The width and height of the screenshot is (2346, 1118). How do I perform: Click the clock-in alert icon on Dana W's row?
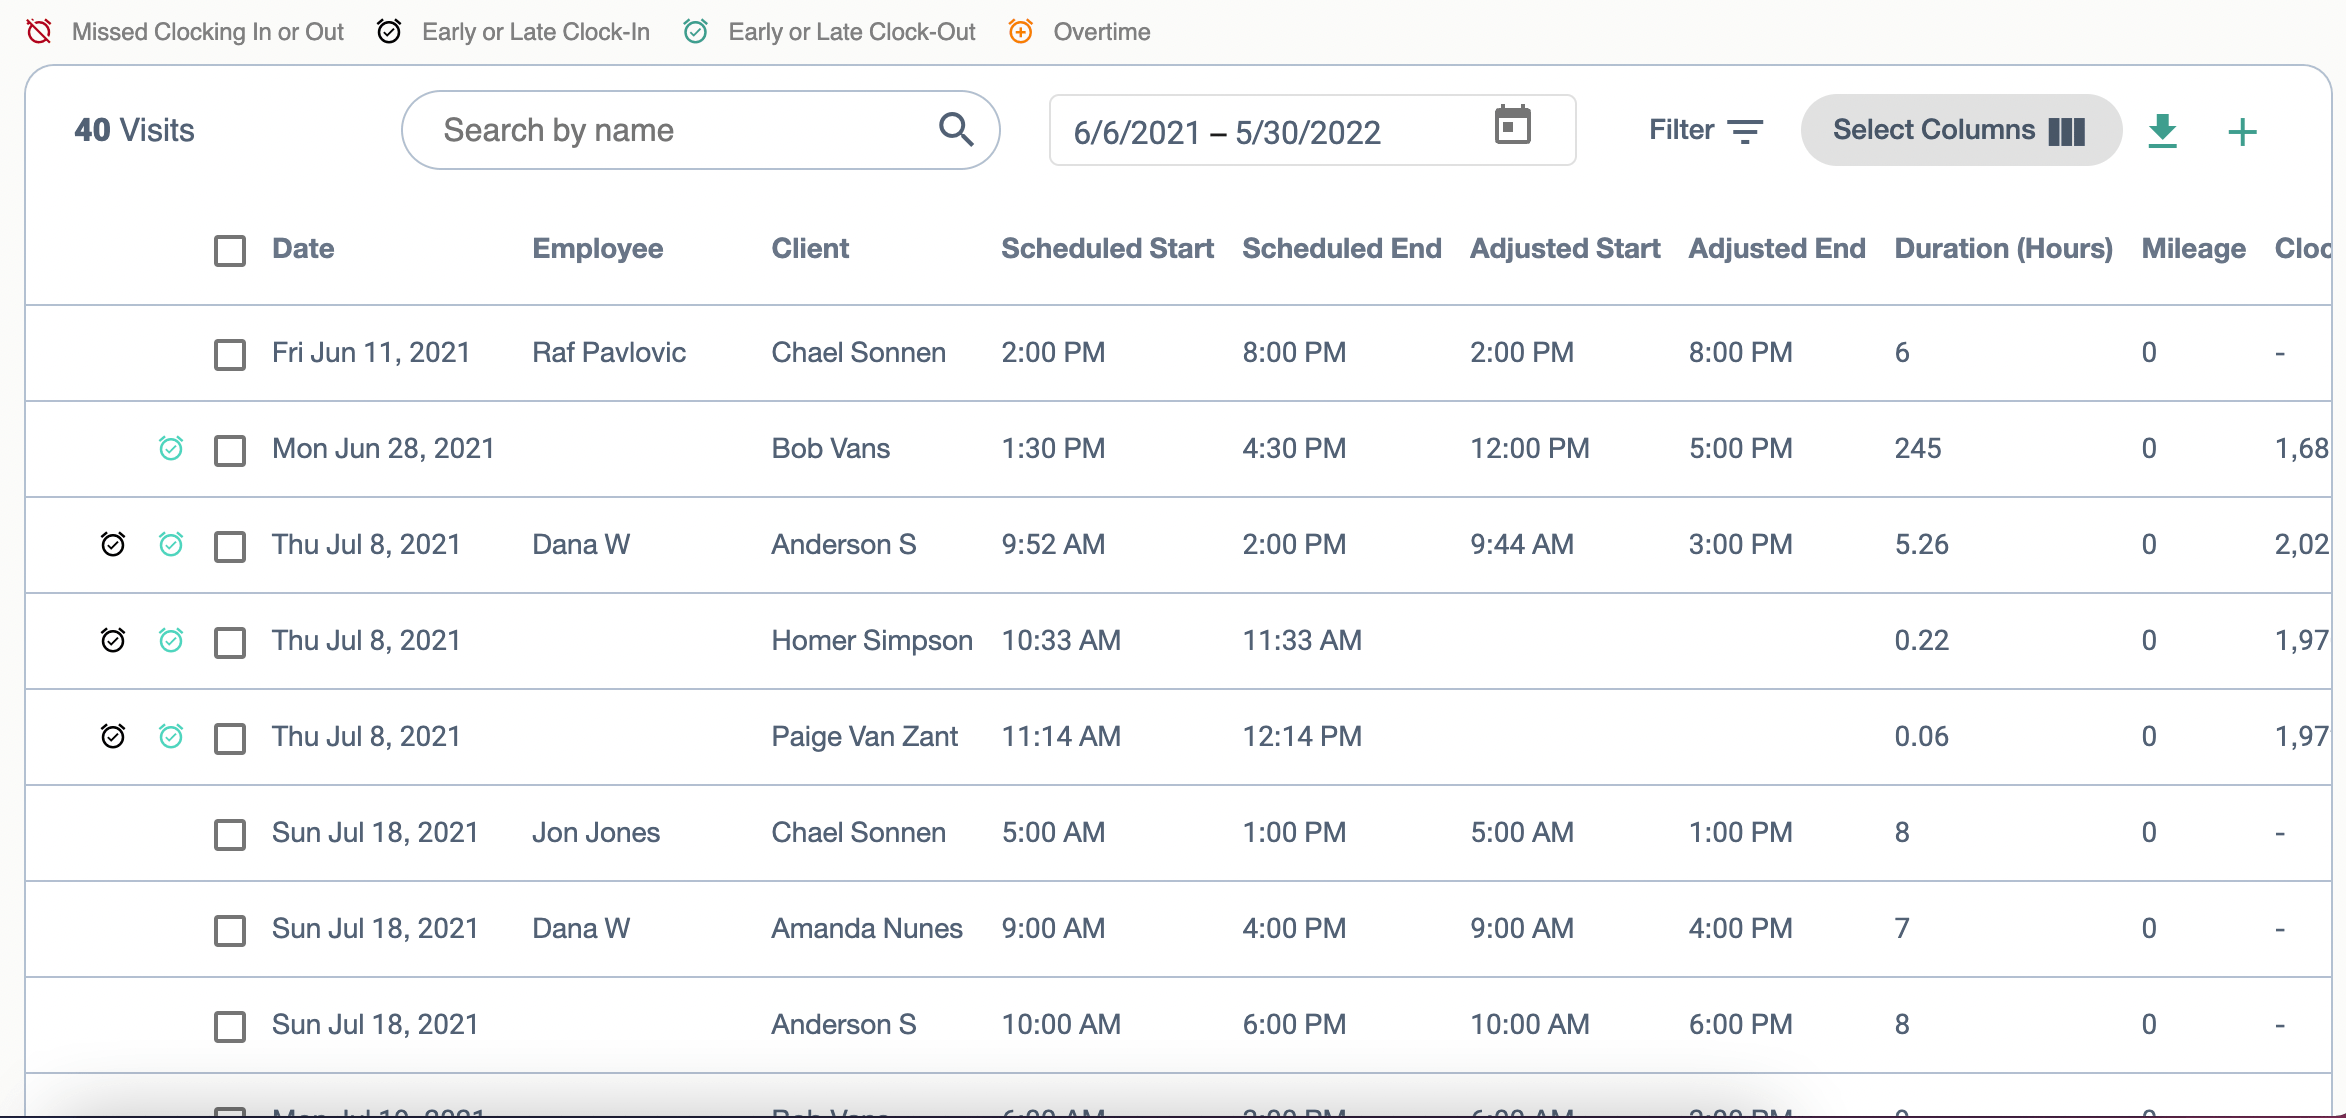tap(113, 545)
